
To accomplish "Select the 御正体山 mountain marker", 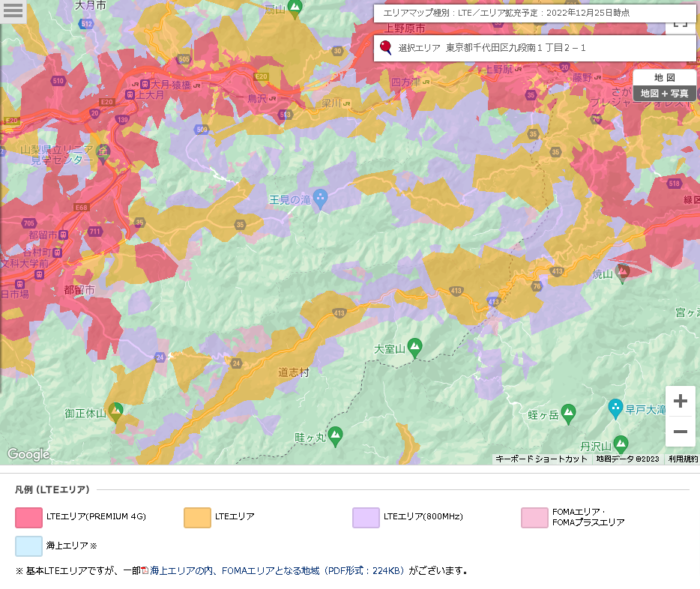I will point(116,412).
